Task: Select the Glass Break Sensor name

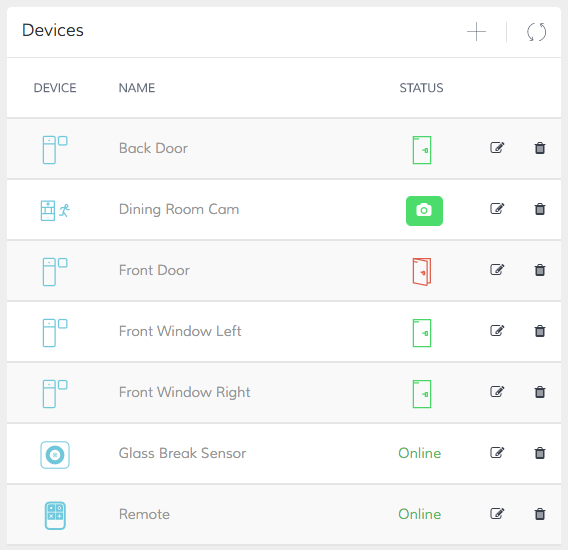Action: [x=183, y=453]
